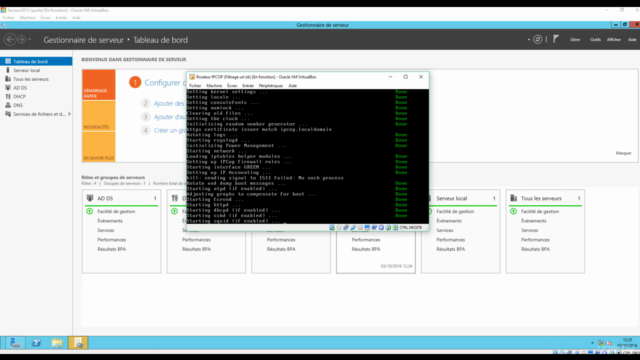The image size is (640, 360).
Task: Click Événements in AD DS tile
Action: [110, 221]
